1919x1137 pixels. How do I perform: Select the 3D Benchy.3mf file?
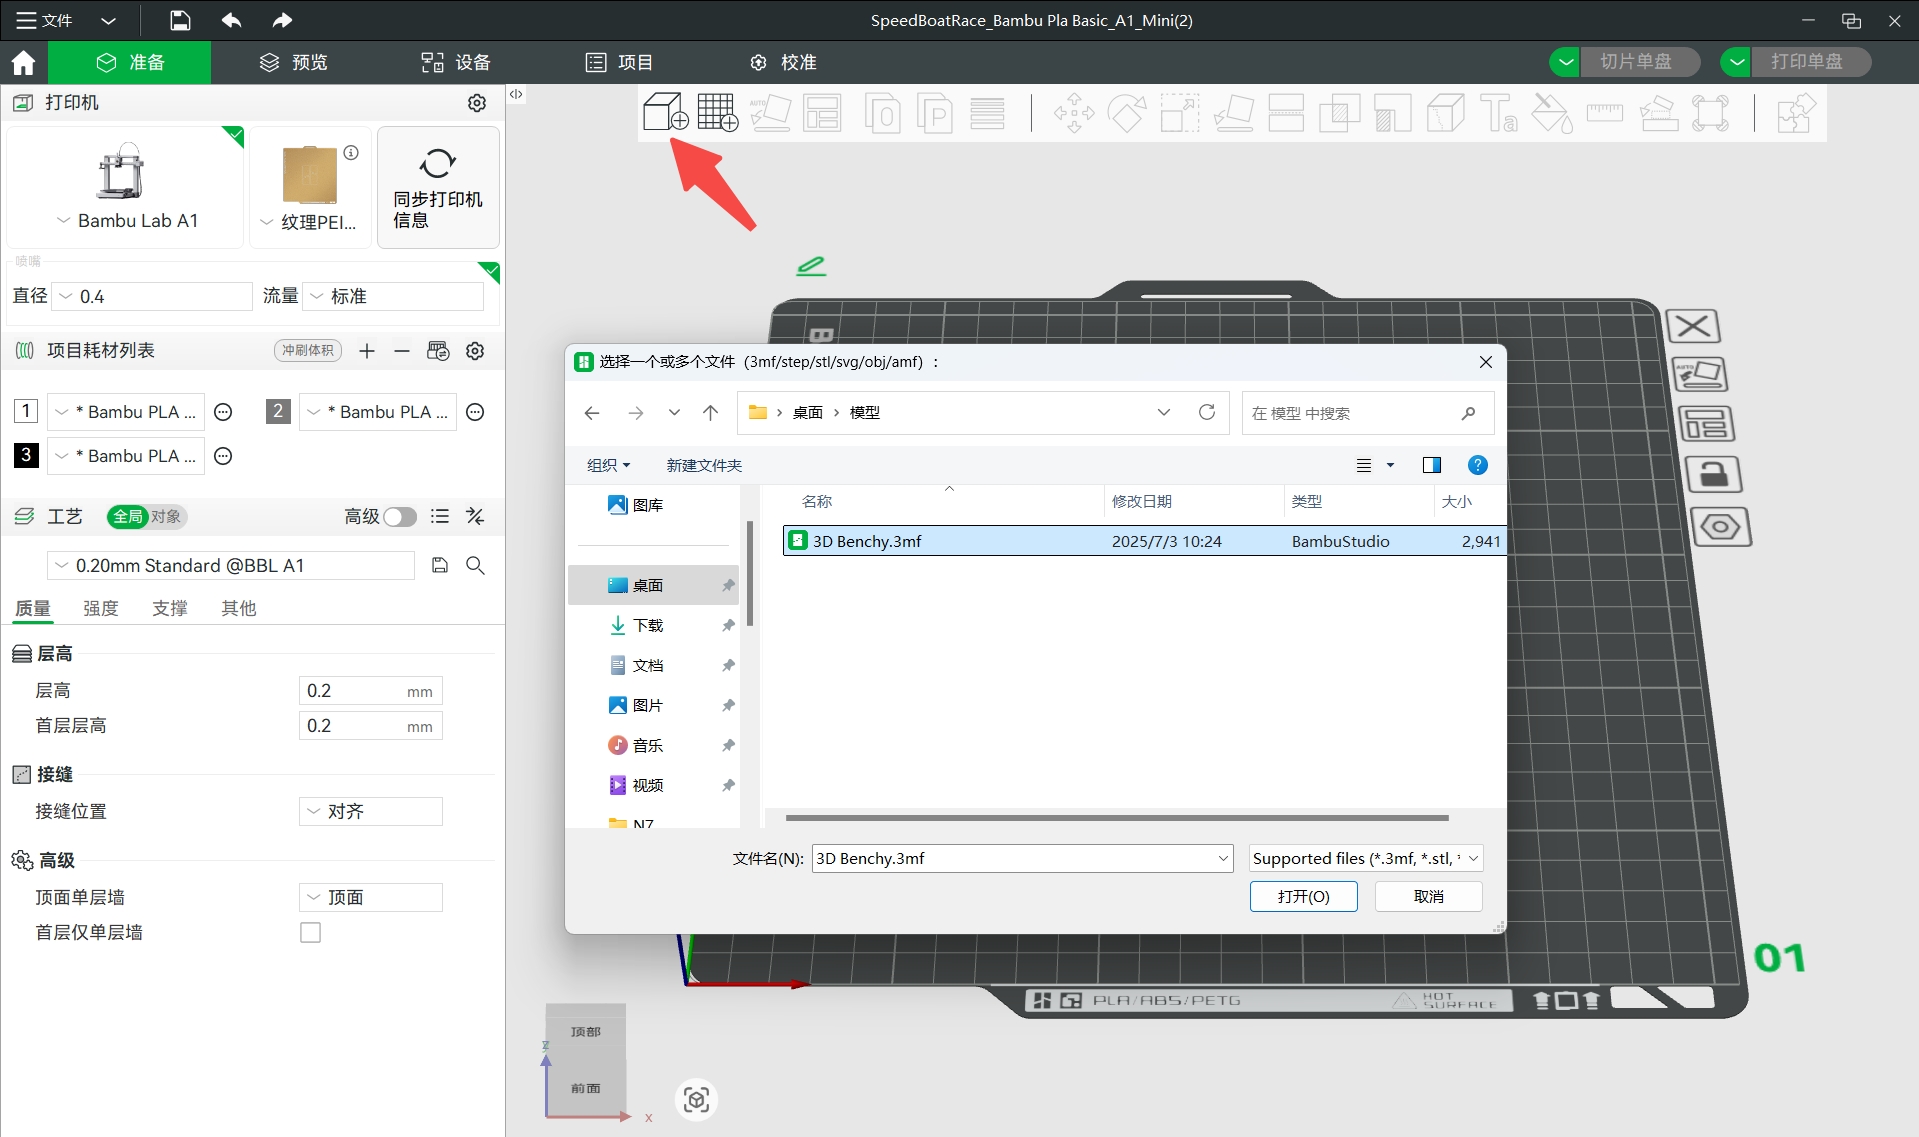[1144, 541]
